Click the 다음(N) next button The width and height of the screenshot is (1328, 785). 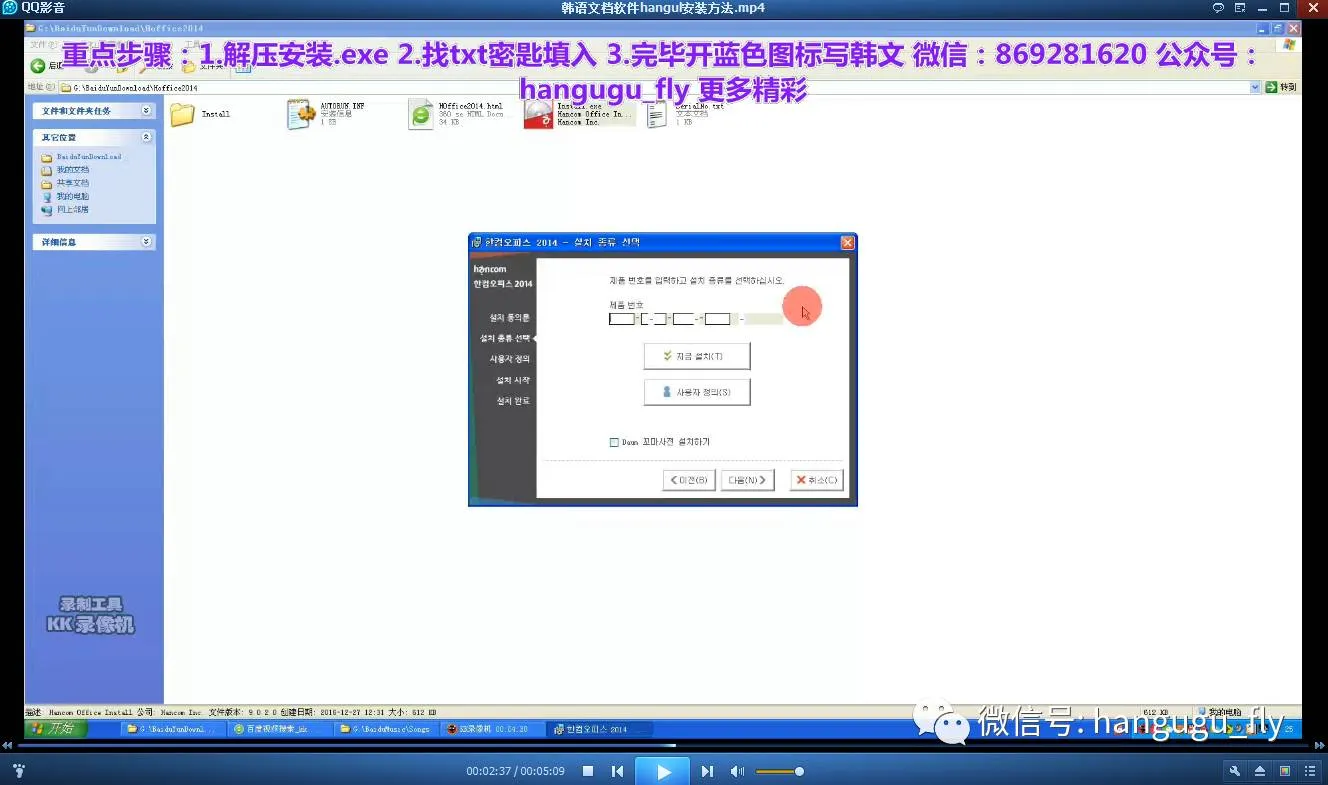(749, 480)
